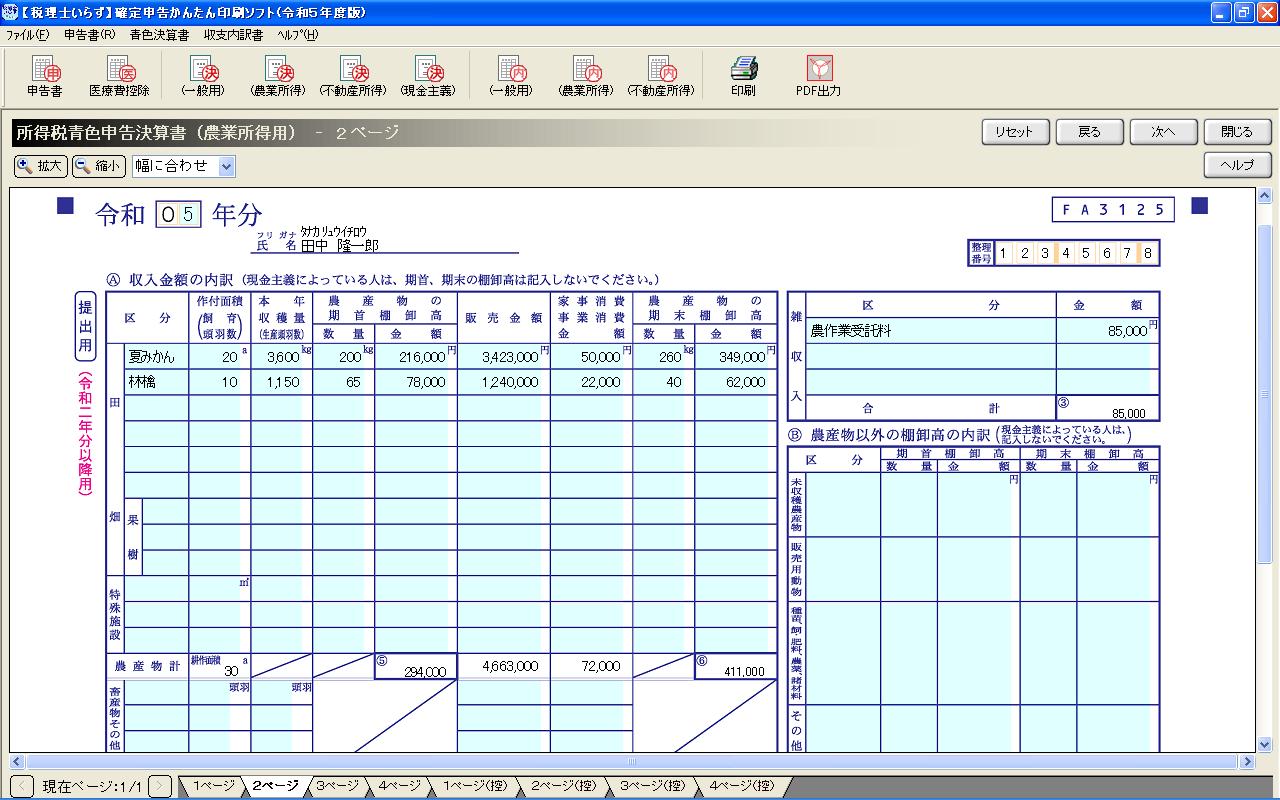Image resolution: width=1280 pixels, height=800 pixels.
Task: Click the 農作業受託料 miscellaneous income cell
Action: (930, 331)
